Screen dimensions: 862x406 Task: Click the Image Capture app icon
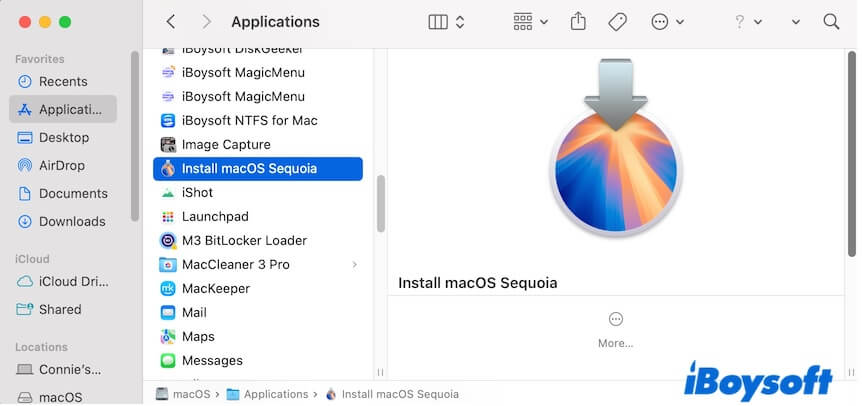[x=168, y=145]
